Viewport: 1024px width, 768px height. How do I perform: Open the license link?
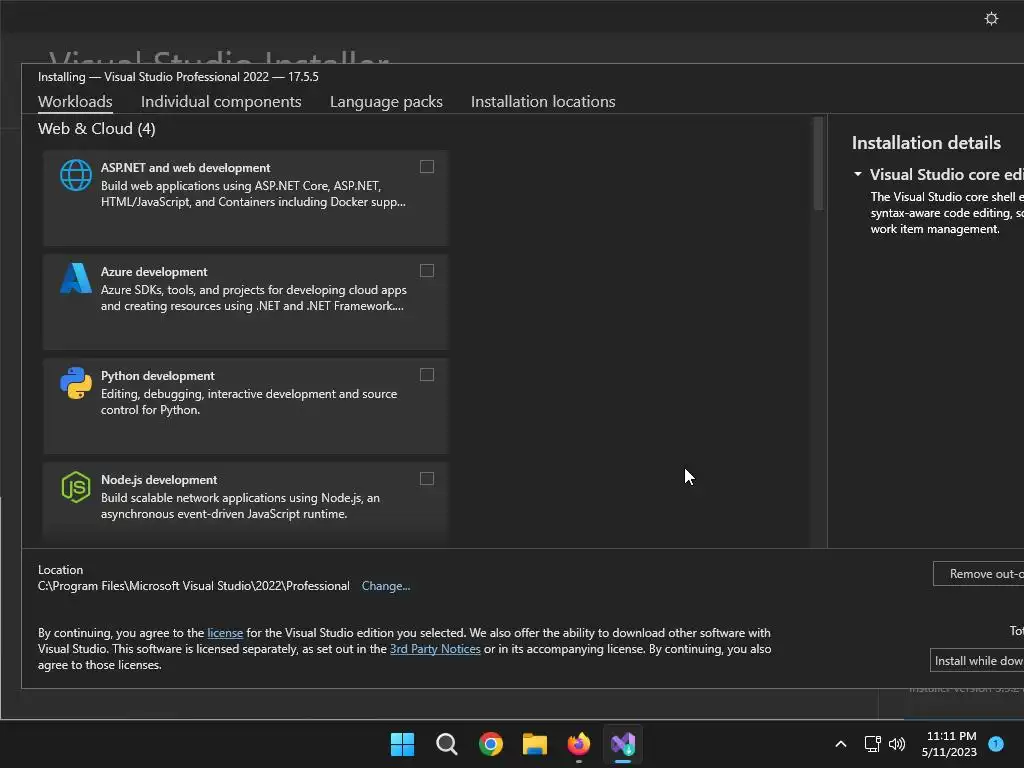coord(225,633)
